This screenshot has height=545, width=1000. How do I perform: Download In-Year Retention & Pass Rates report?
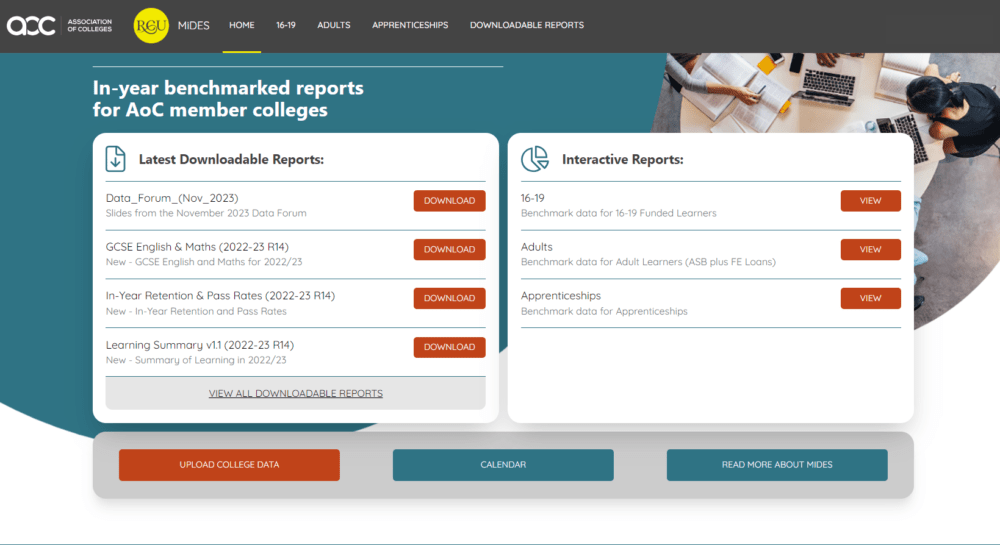[x=449, y=298]
